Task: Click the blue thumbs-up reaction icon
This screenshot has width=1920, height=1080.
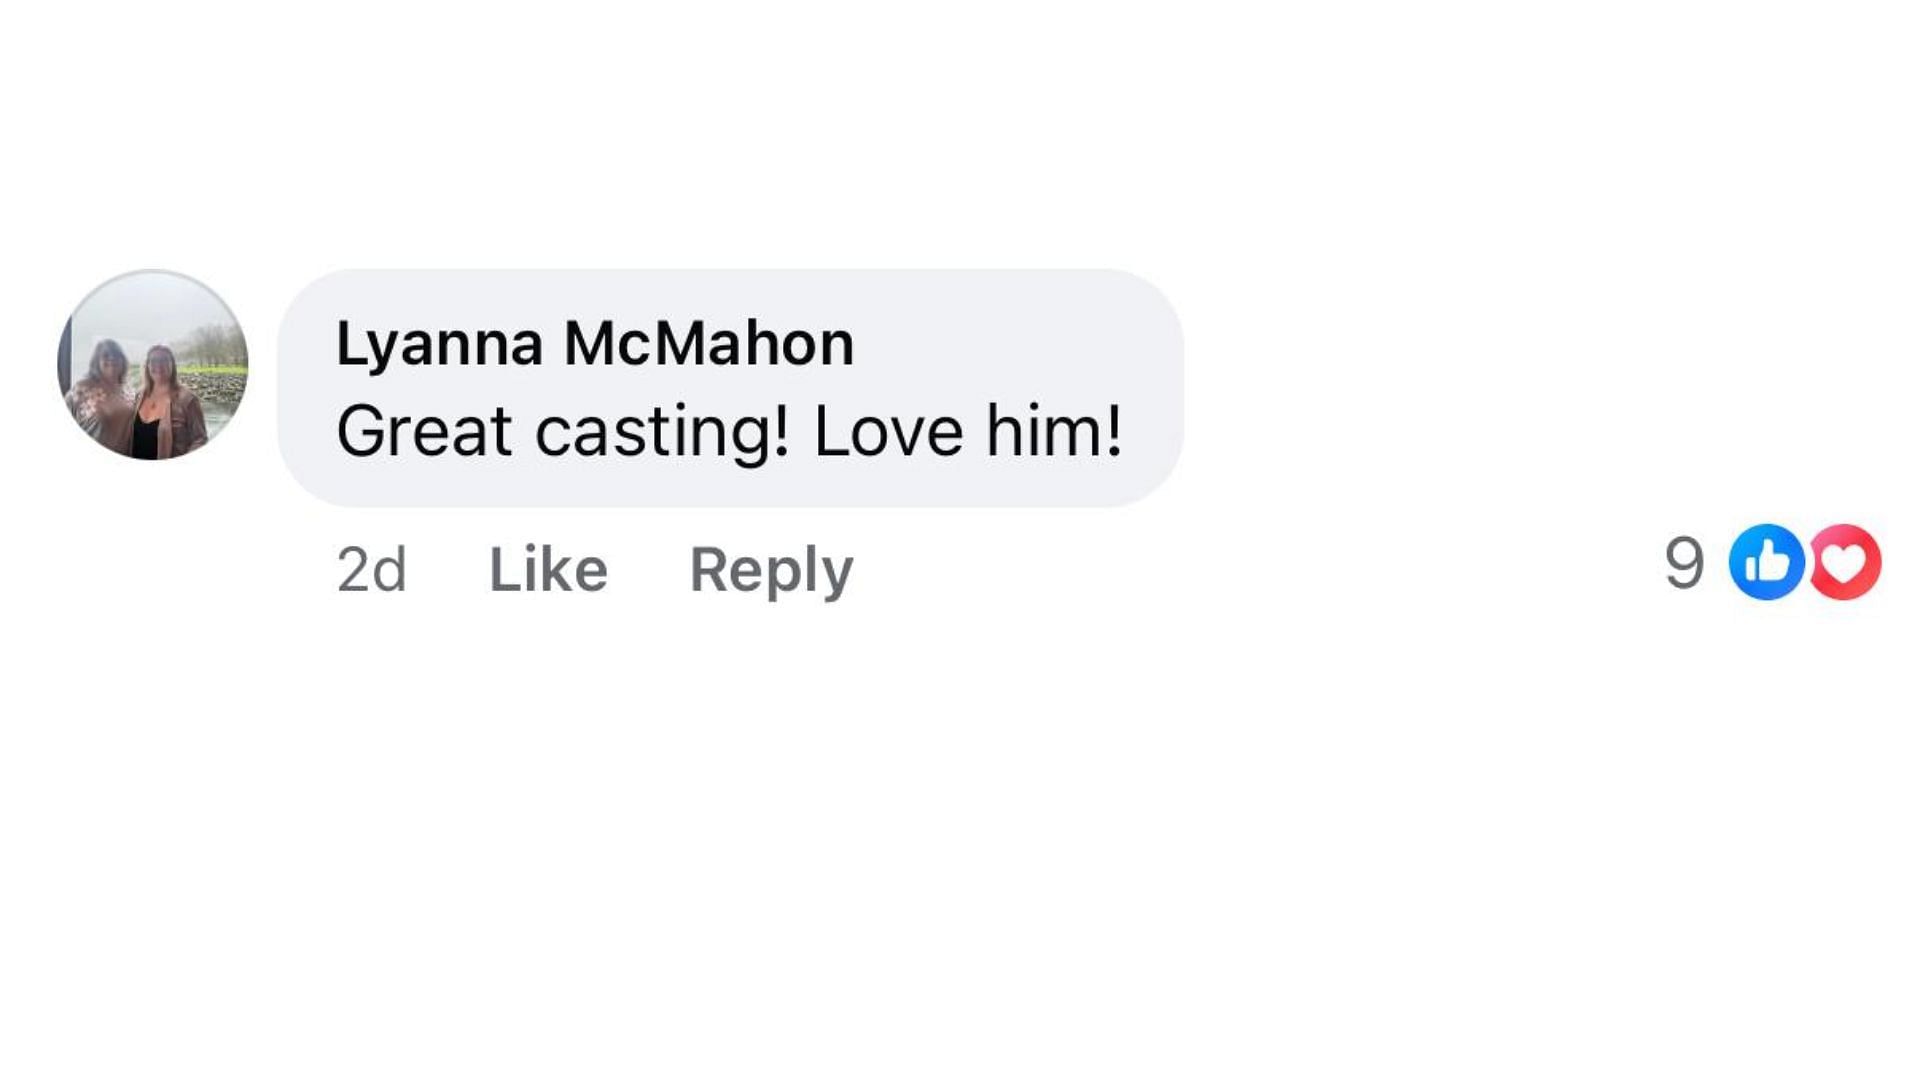Action: 1765,562
